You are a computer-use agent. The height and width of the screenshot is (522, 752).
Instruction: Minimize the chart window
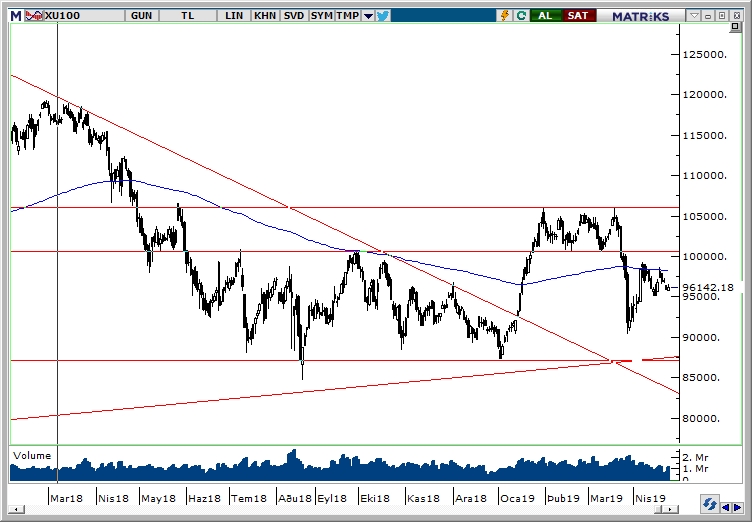coord(708,16)
